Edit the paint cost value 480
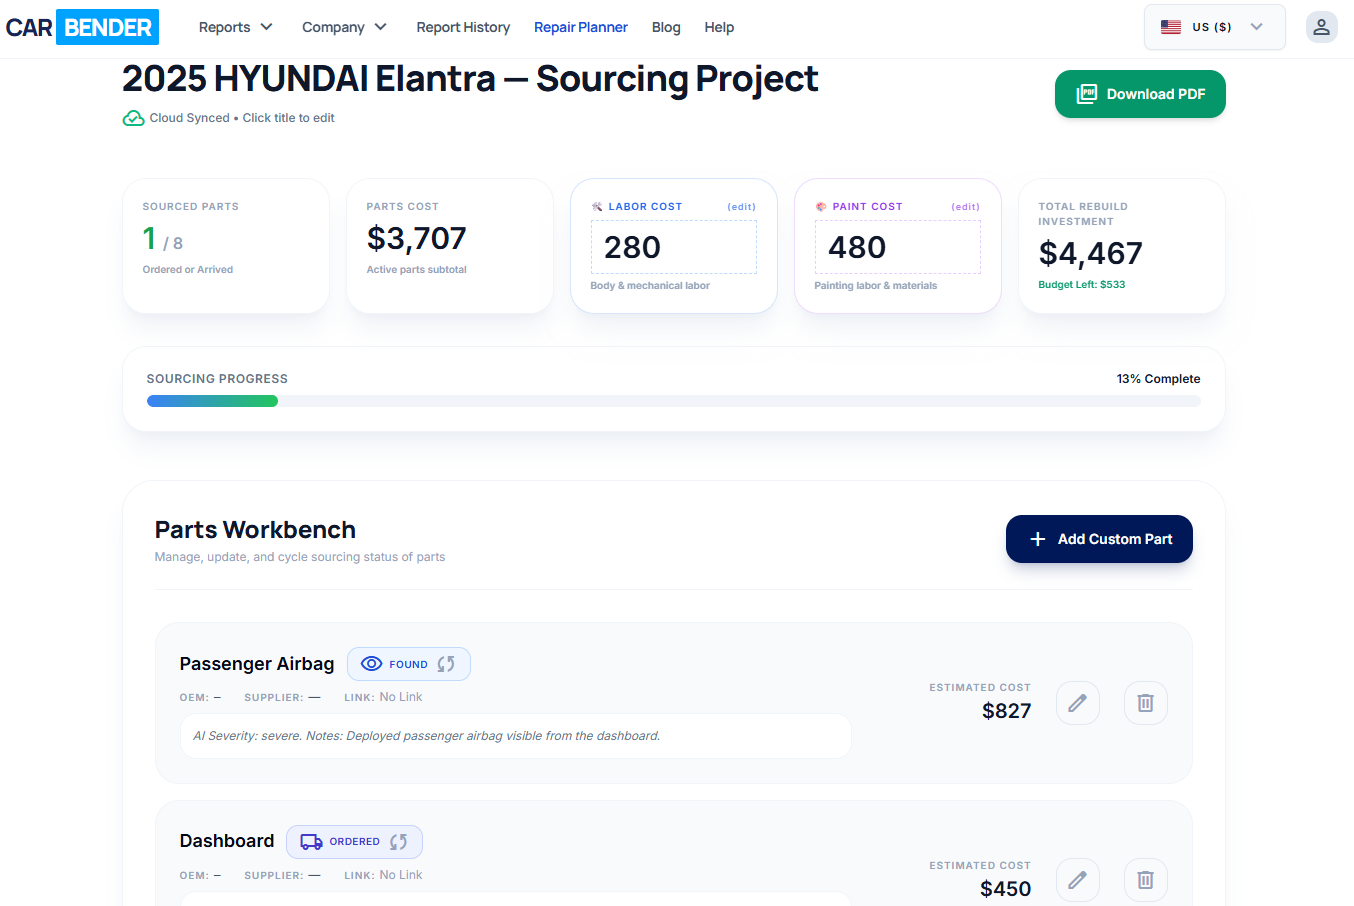 click(x=898, y=247)
